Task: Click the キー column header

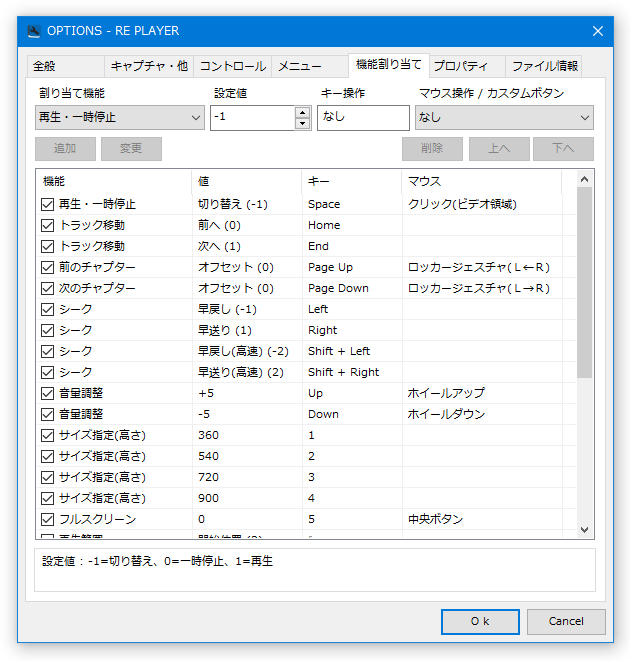Action: [x=352, y=182]
